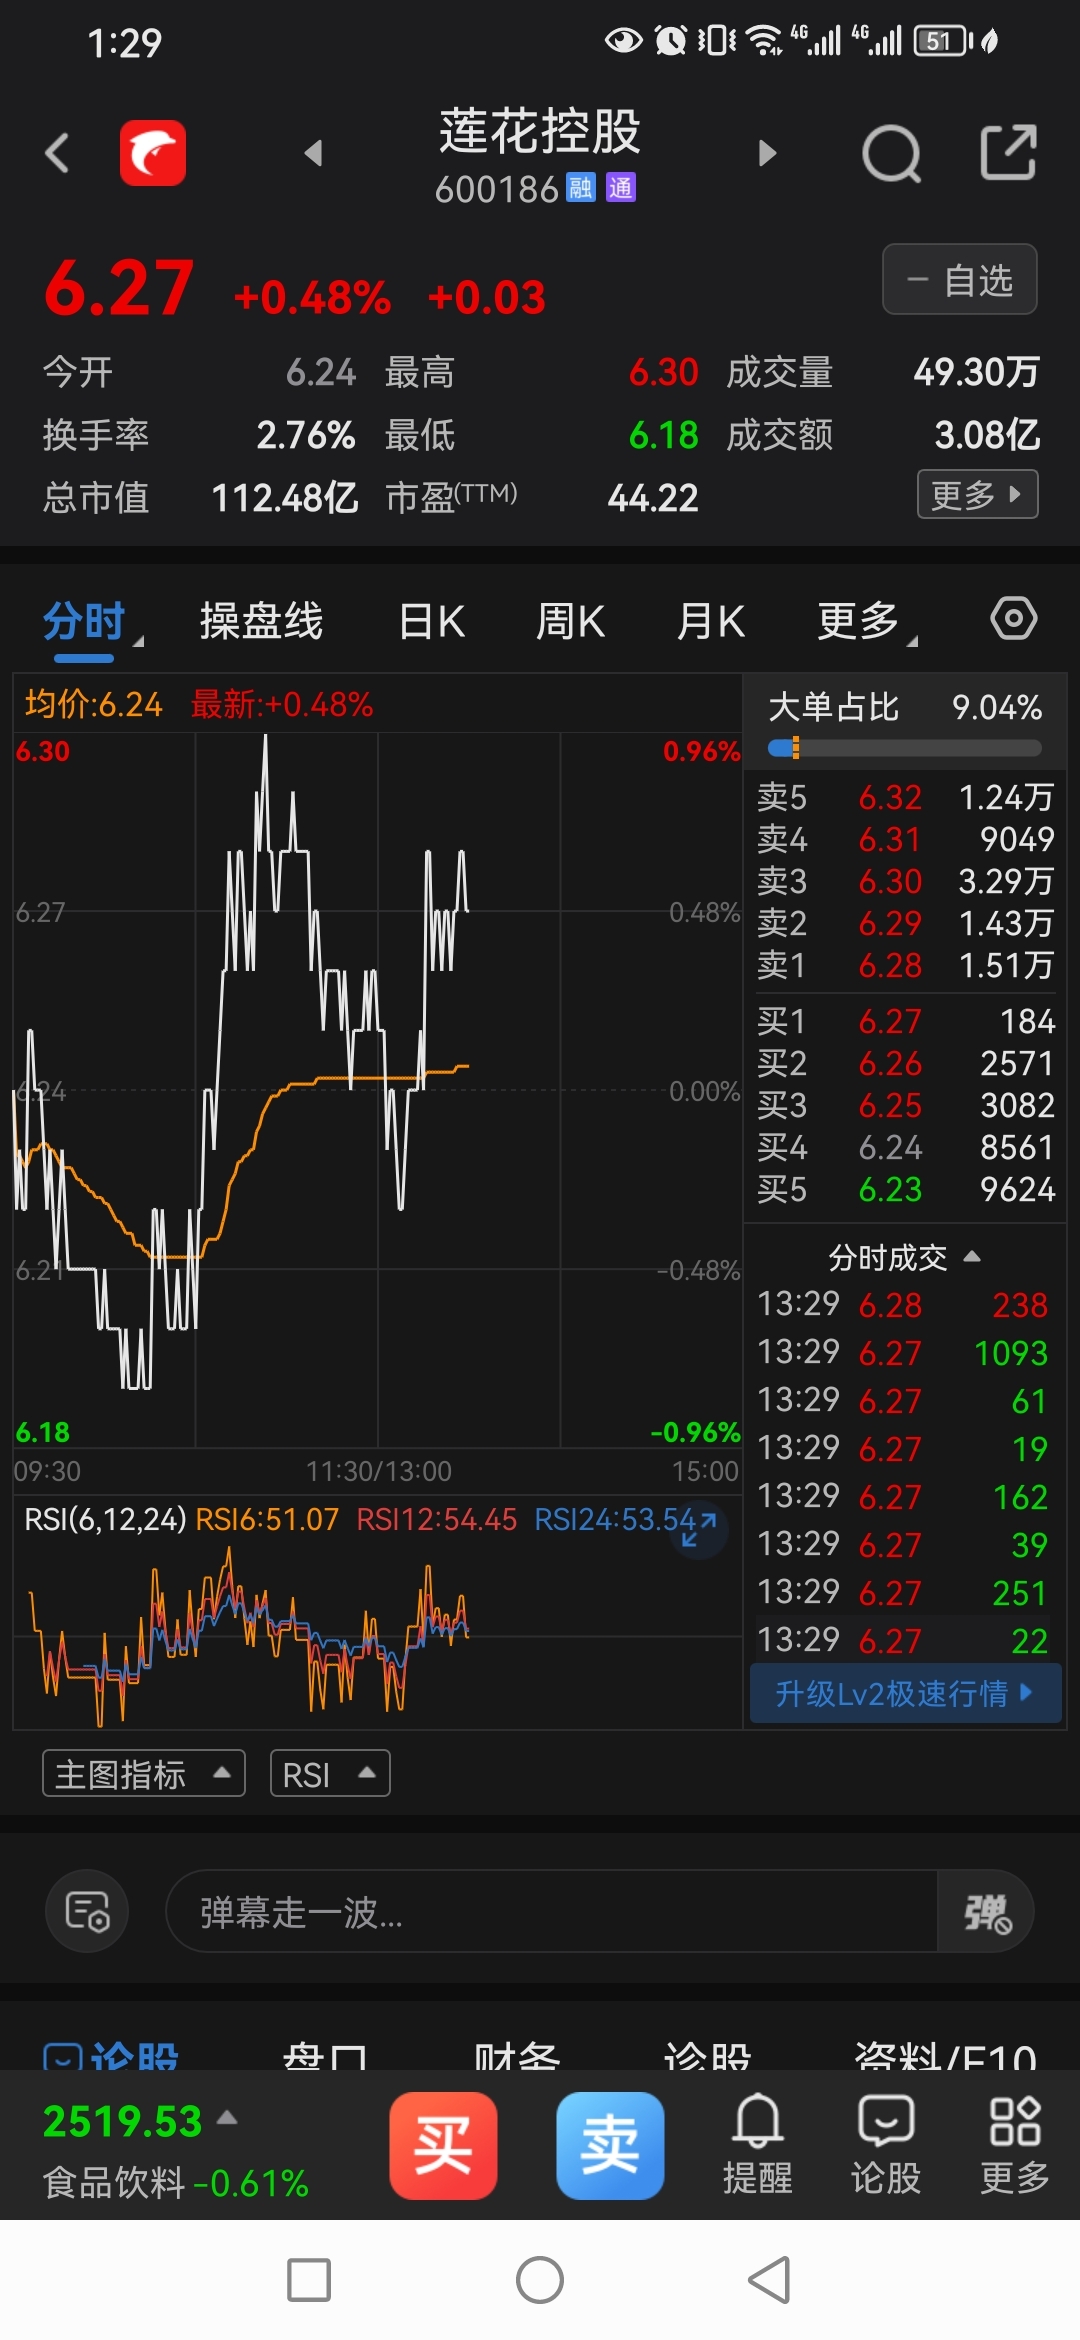The width and height of the screenshot is (1080, 2340).
Task: Open 主图指标 indicator dropdown
Action: pyautogui.click(x=144, y=1774)
